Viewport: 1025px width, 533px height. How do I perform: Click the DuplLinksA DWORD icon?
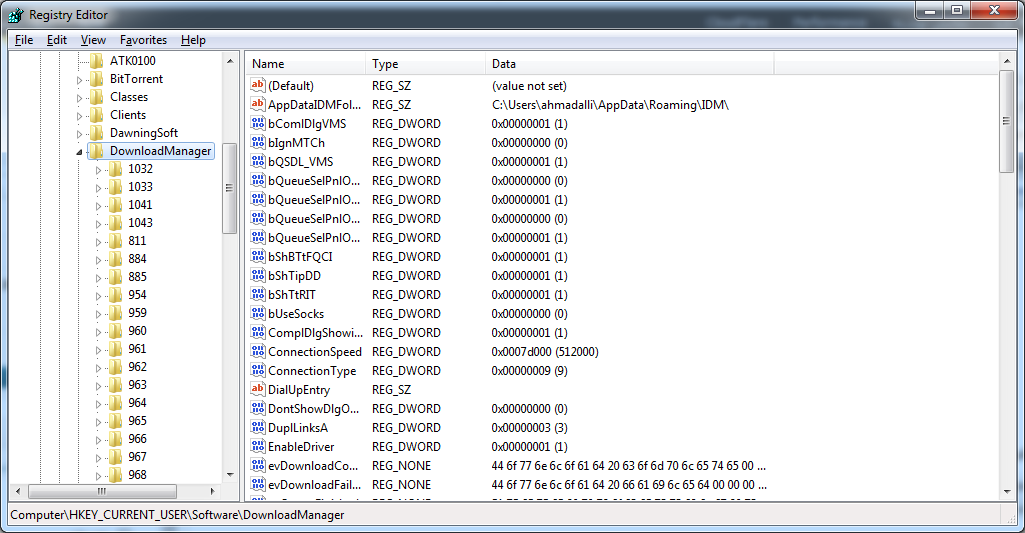coord(258,427)
